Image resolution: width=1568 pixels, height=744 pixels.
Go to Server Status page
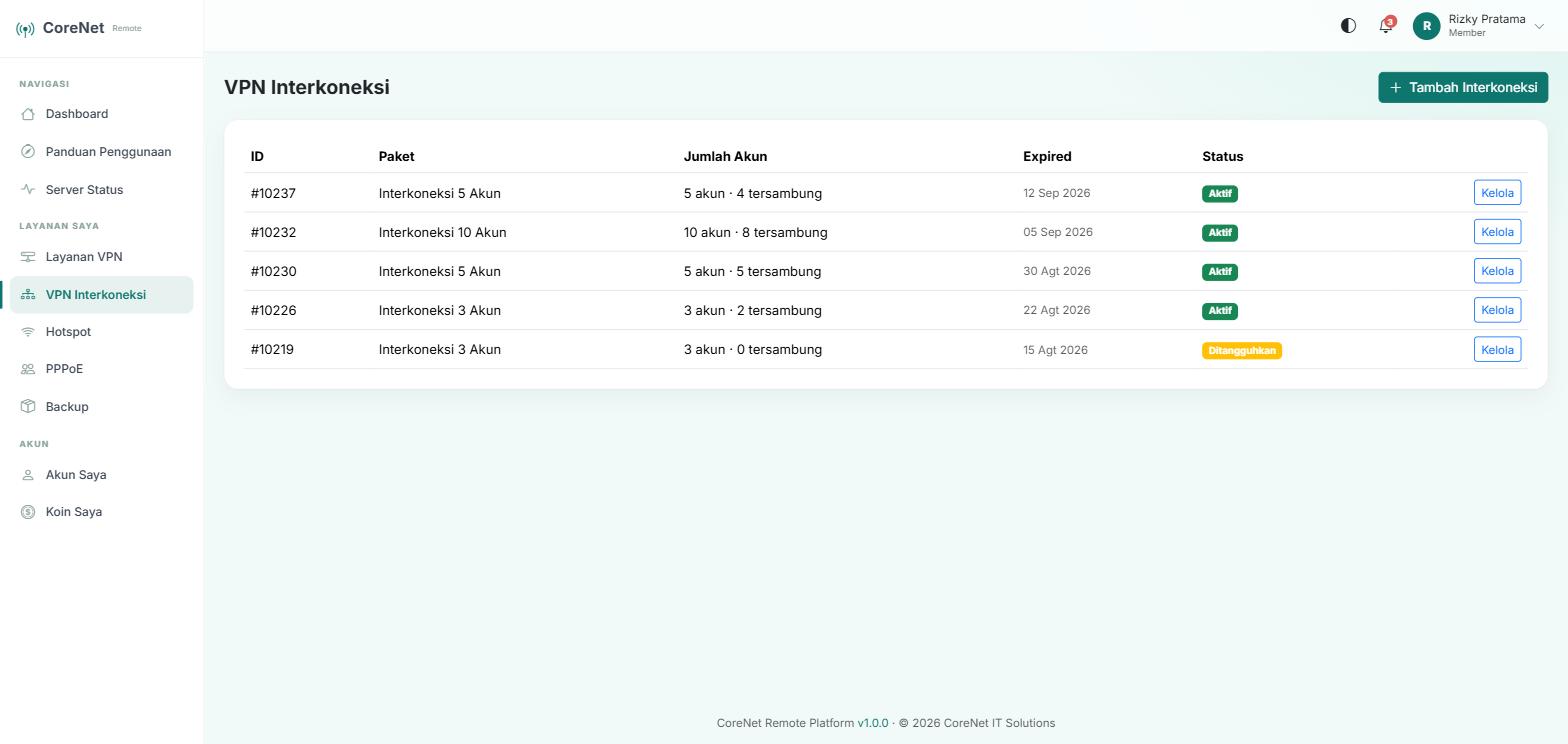(x=101, y=189)
